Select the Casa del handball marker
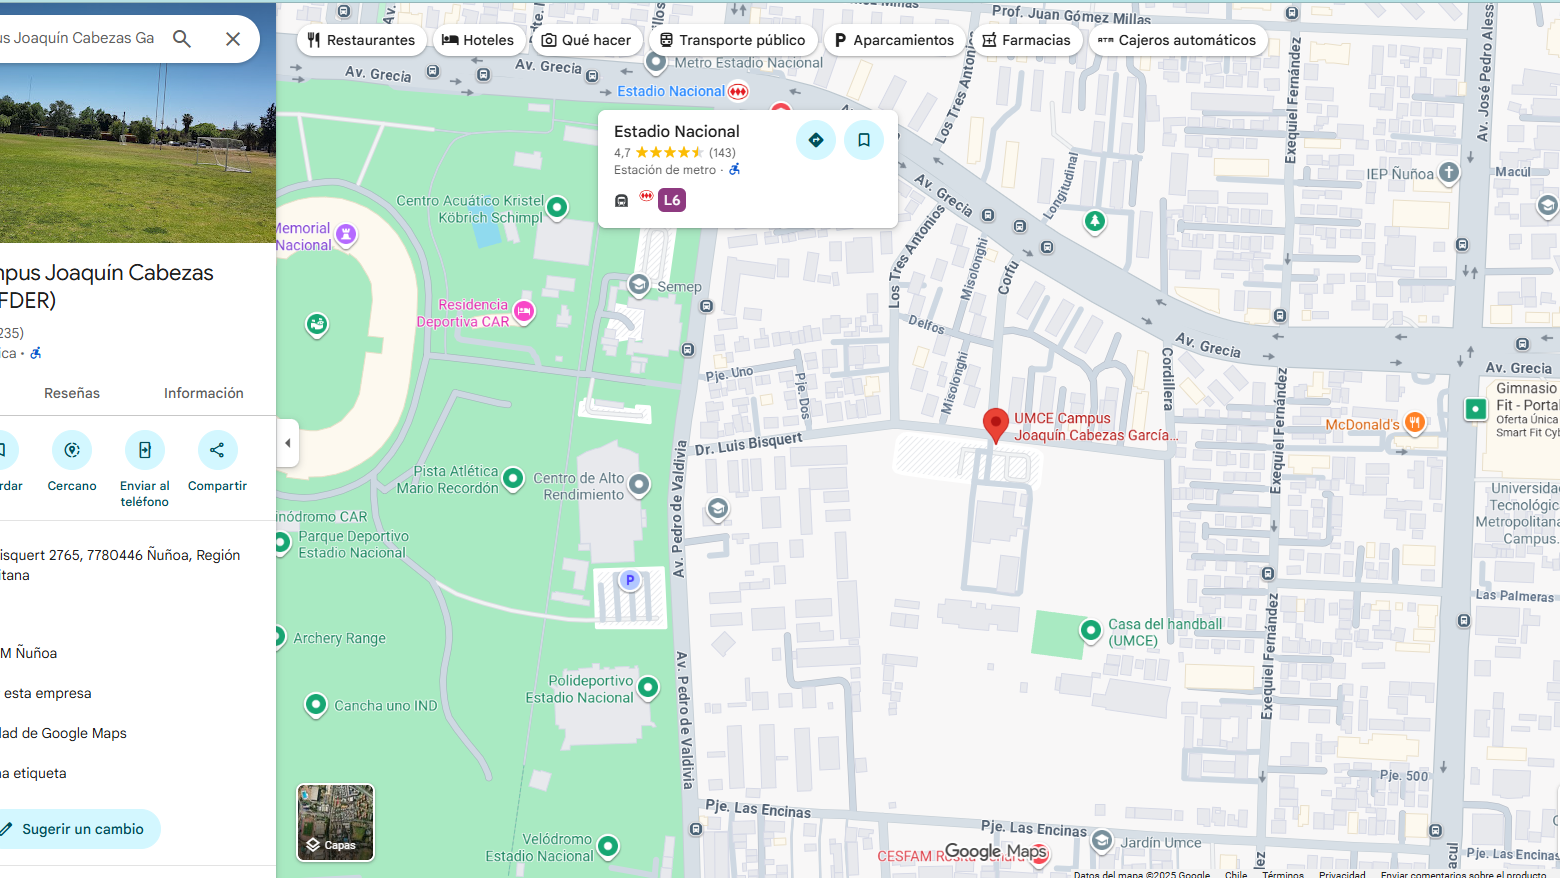The height and width of the screenshot is (878, 1560). pos(1090,630)
